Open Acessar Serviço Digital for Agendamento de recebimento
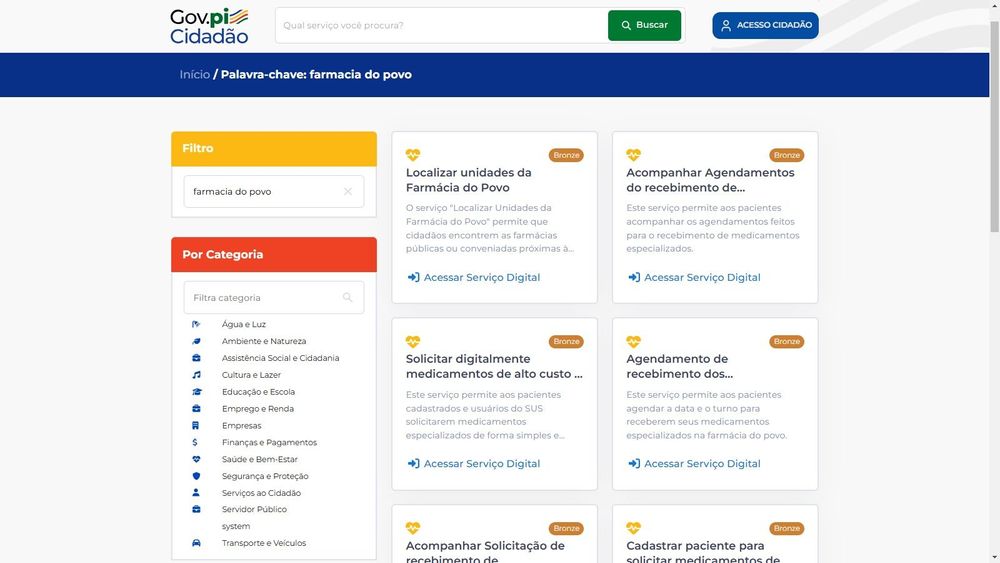Viewport: 1000px width, 563px height. tap(694, 464)
